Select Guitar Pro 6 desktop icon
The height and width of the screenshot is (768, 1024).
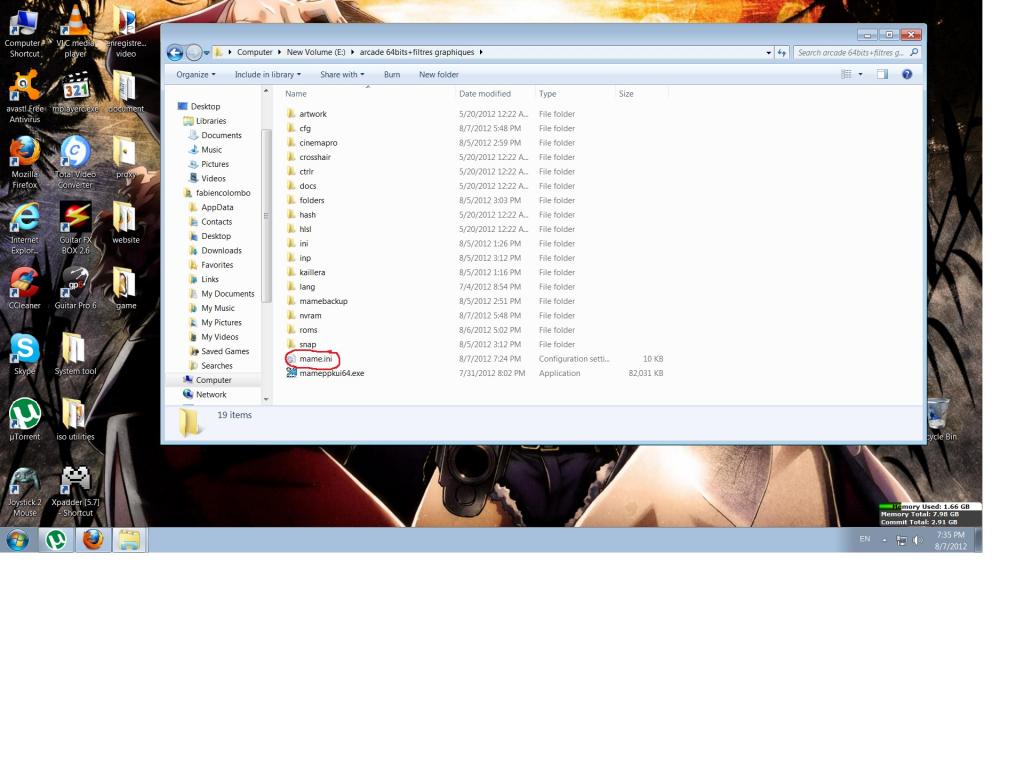[x=75, y=288]
